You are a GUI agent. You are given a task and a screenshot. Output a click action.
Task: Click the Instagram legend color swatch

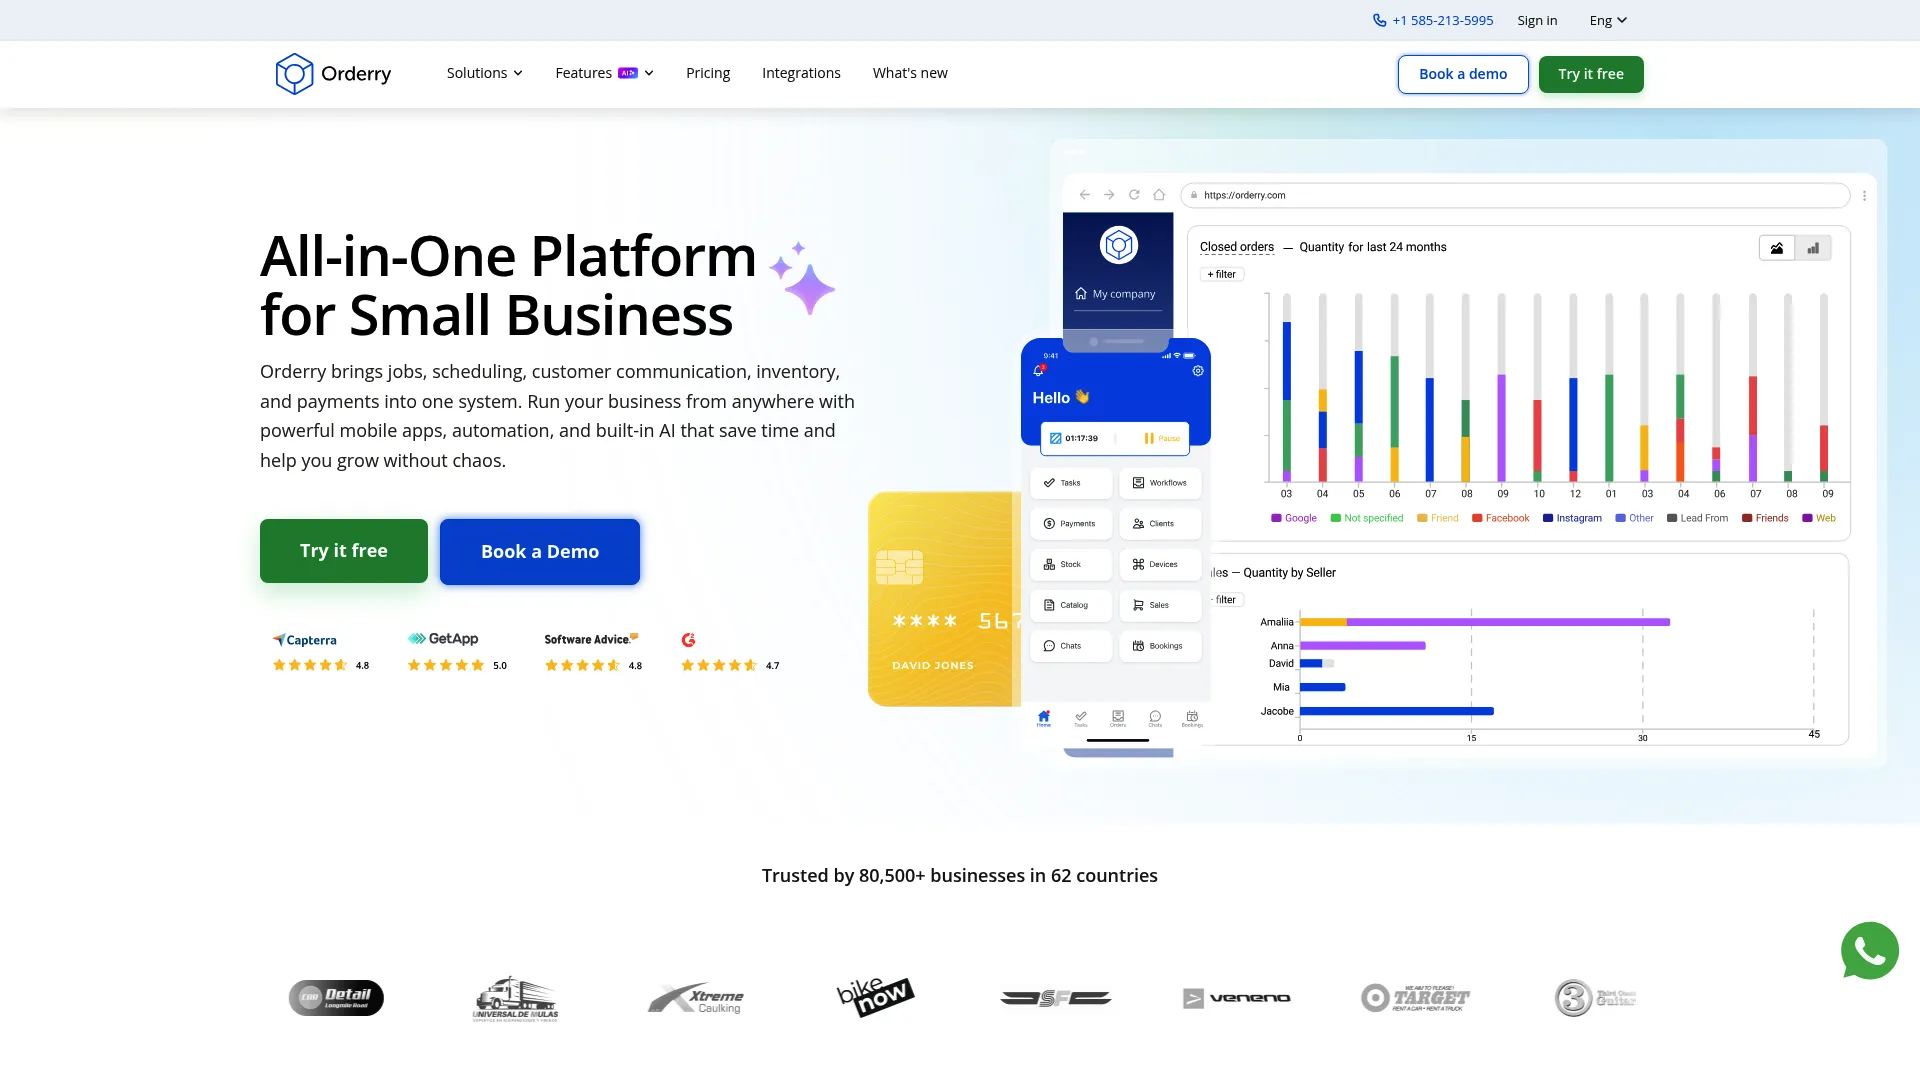point(1548,518)
